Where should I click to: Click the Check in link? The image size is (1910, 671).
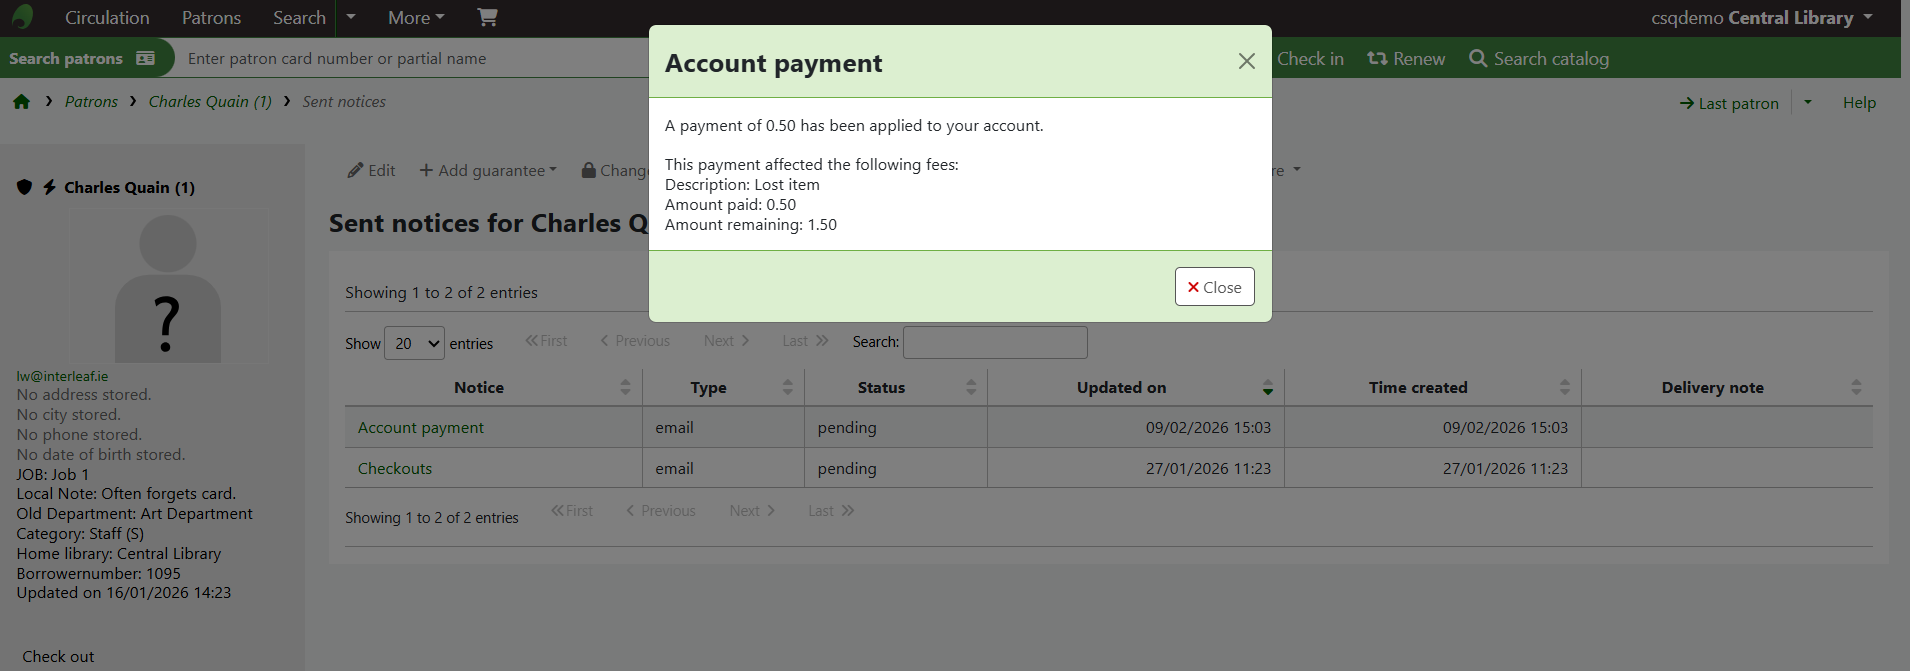(1310, 59)
